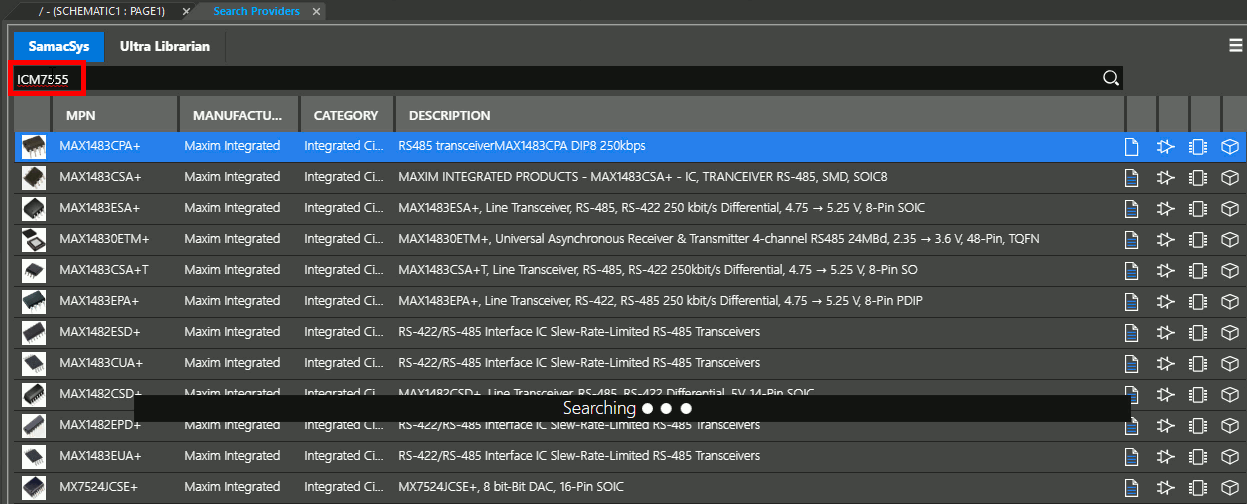Select the MAX1483CPA+ package thumbnail

point(34,147)
